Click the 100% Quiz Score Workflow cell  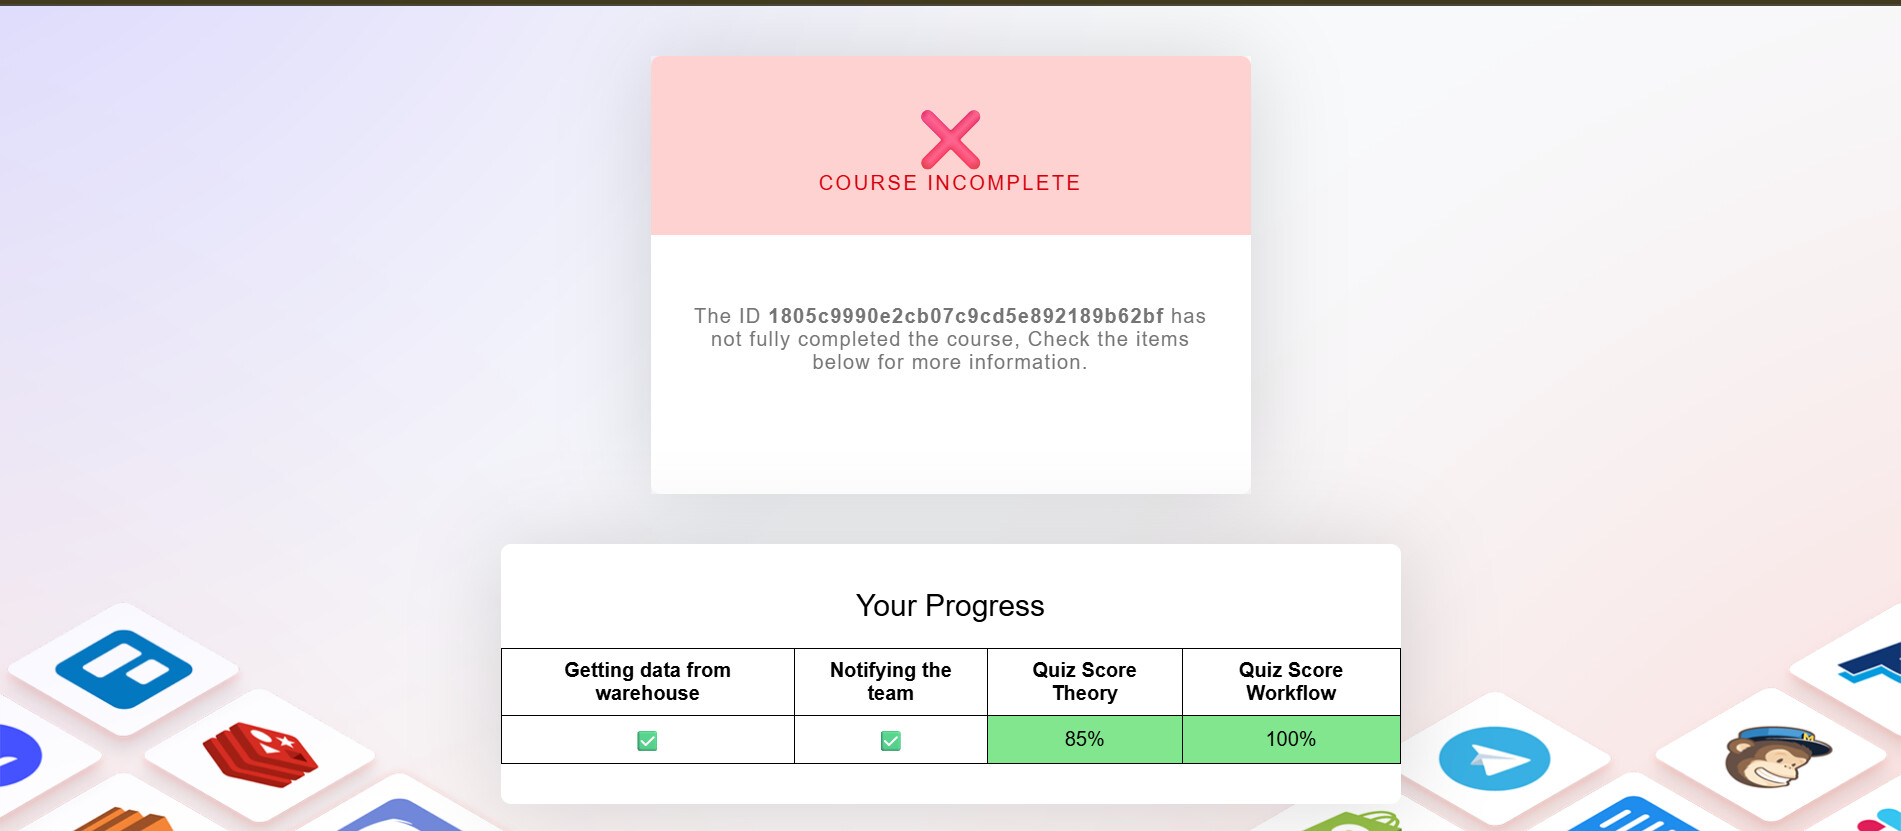coord(1291,739)
